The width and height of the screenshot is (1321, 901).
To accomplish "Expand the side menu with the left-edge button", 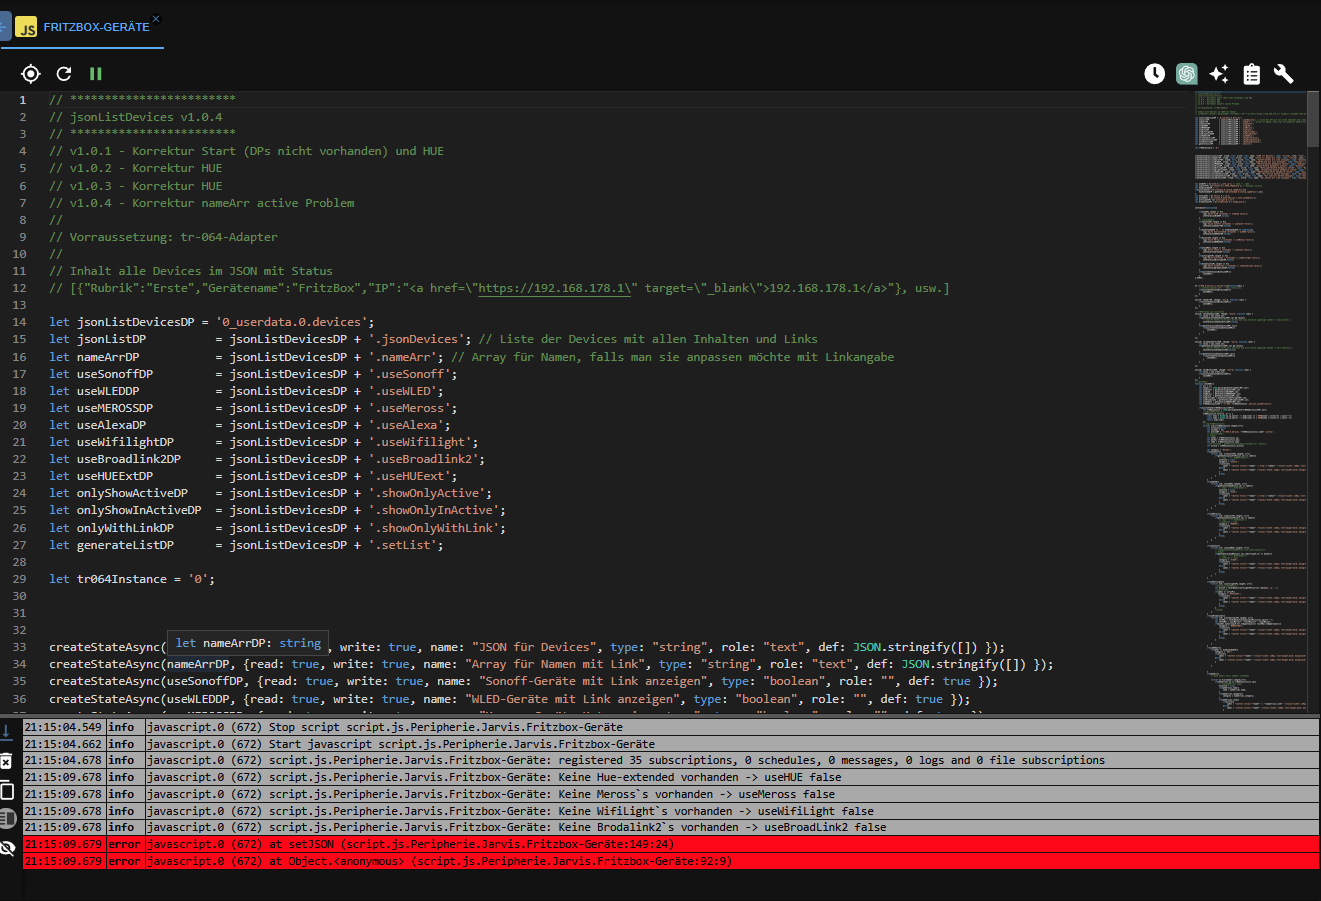I will click(x=5, y=27).
